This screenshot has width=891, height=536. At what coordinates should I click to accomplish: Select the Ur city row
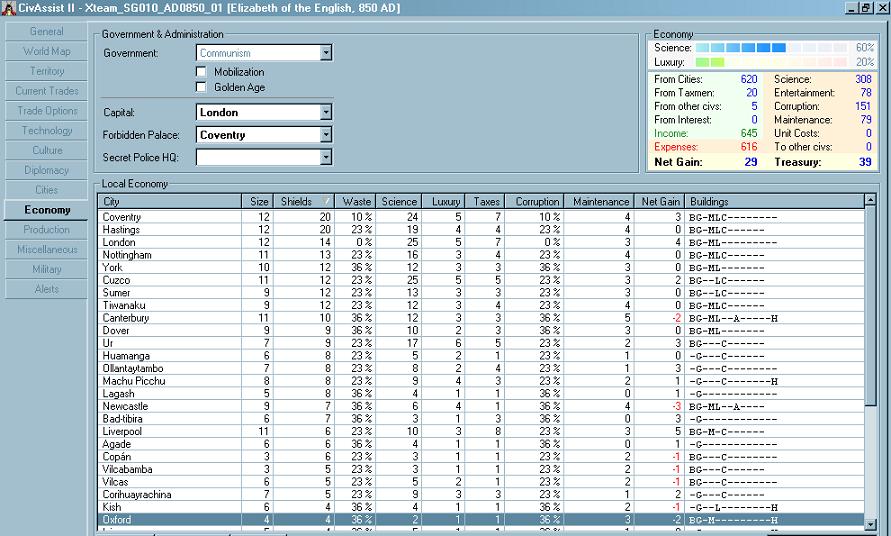481,343
